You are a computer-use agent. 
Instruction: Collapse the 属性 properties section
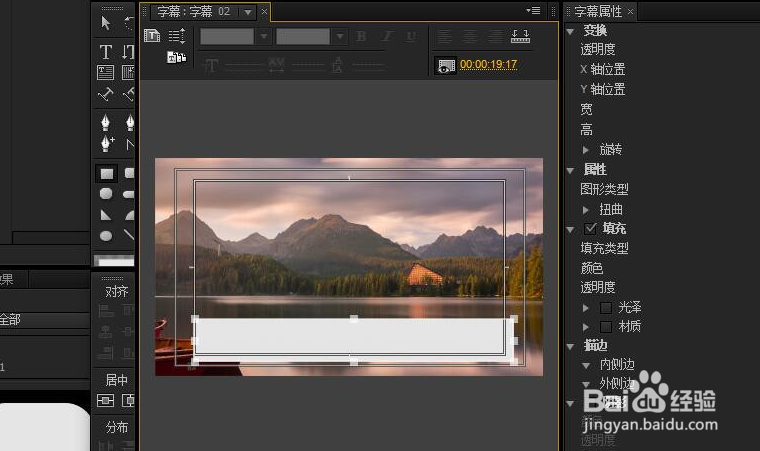pyautogui.click(x=570, y=171)
